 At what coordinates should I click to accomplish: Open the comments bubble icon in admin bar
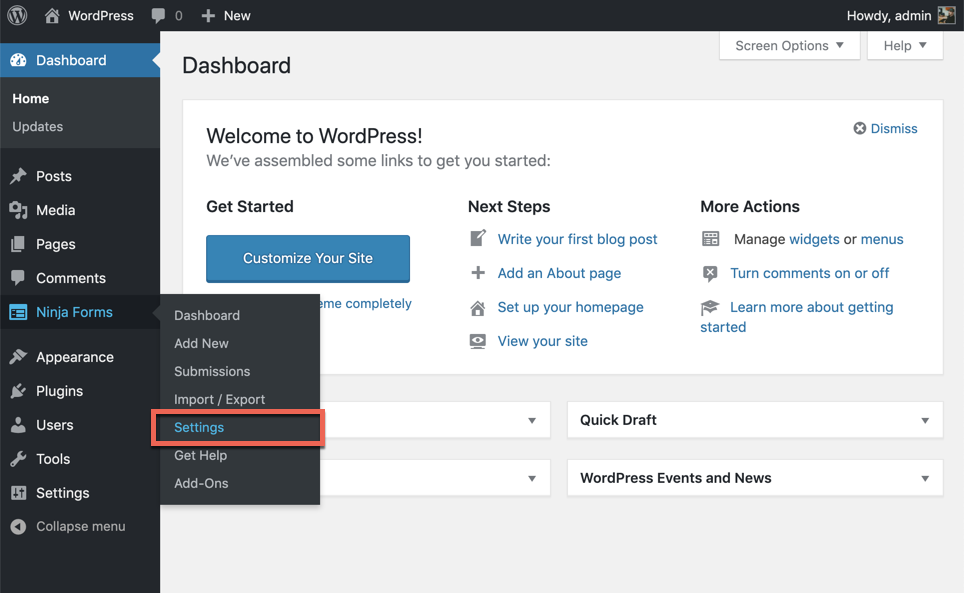[159, 15]
